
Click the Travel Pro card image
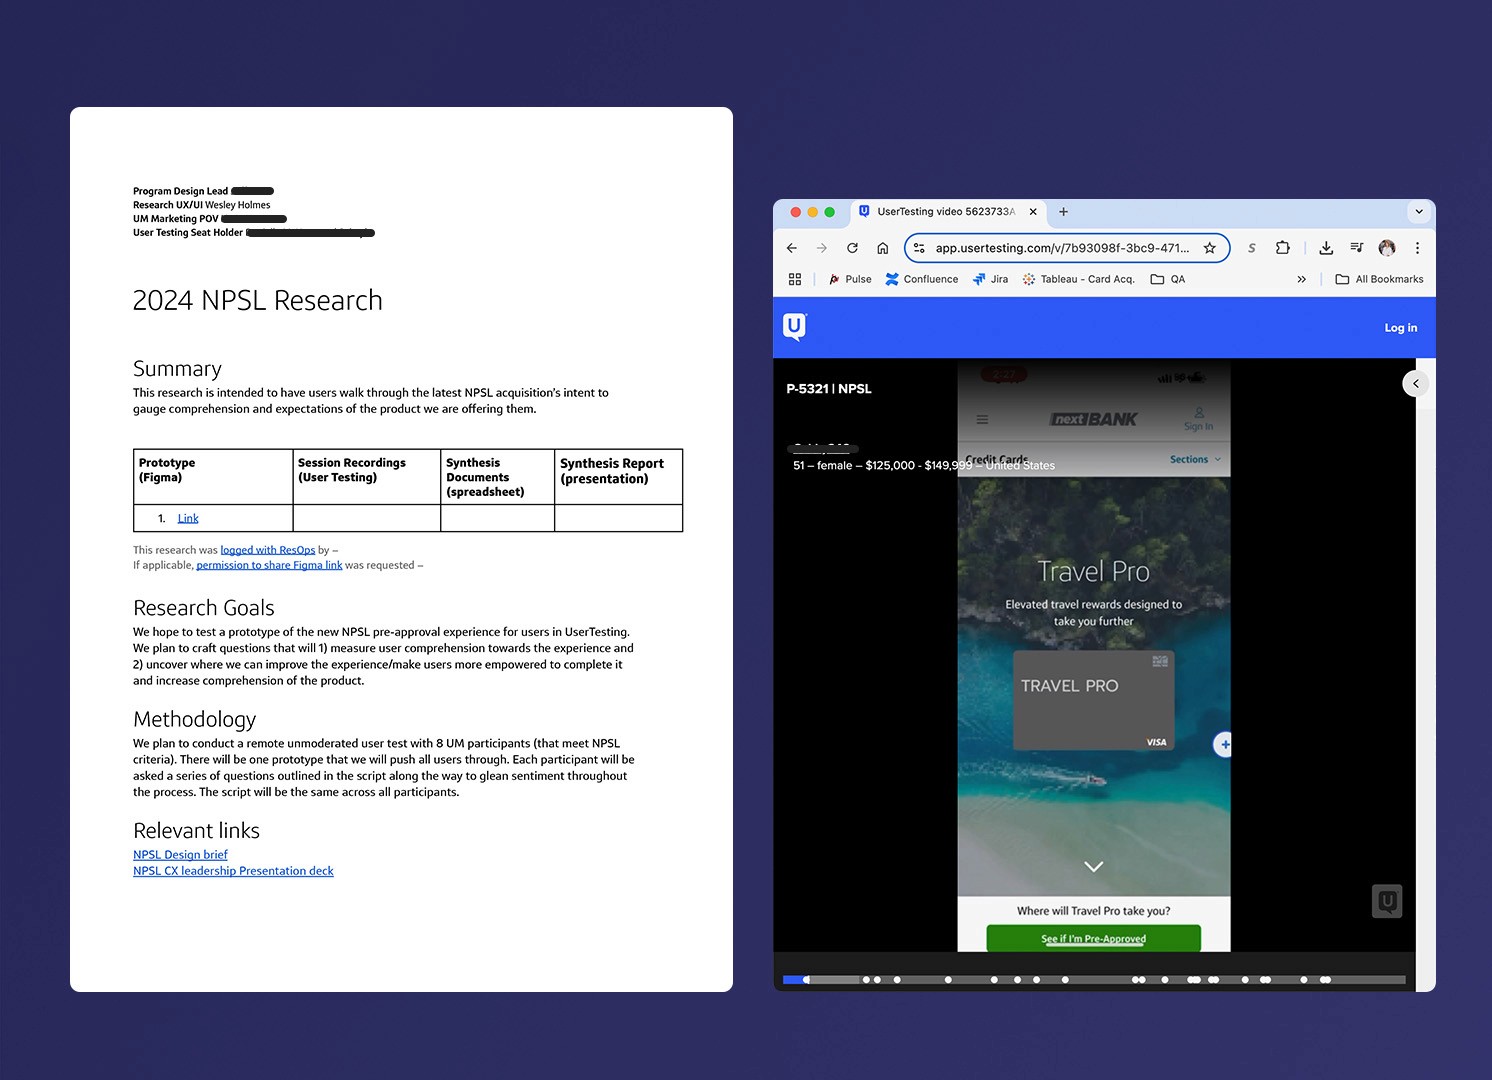1093,700
